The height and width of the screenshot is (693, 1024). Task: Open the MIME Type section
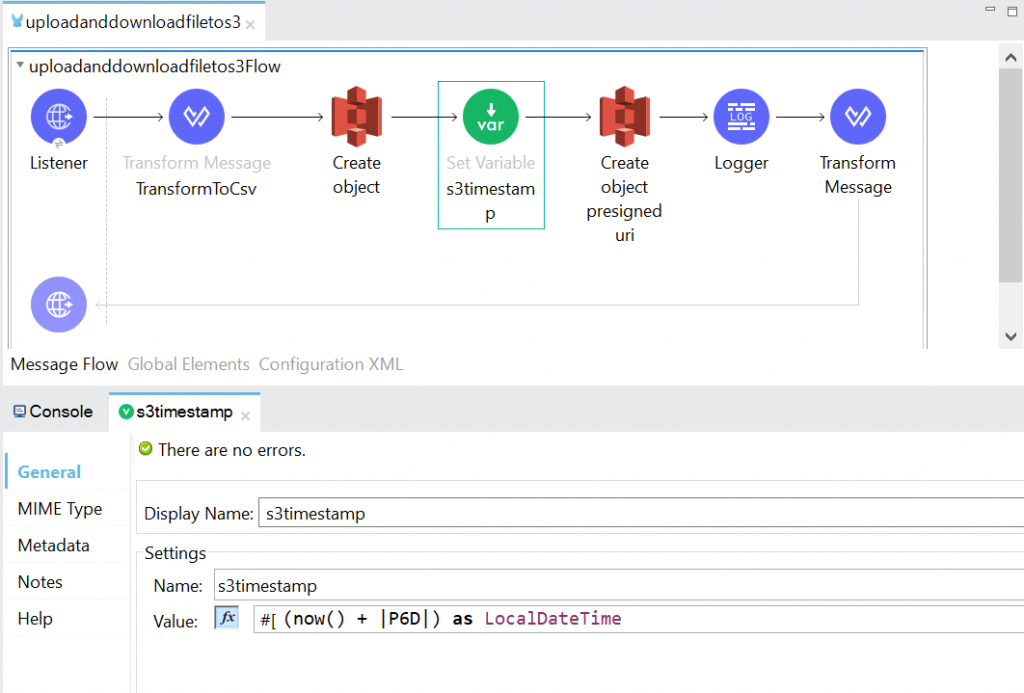tap(59, 508)
